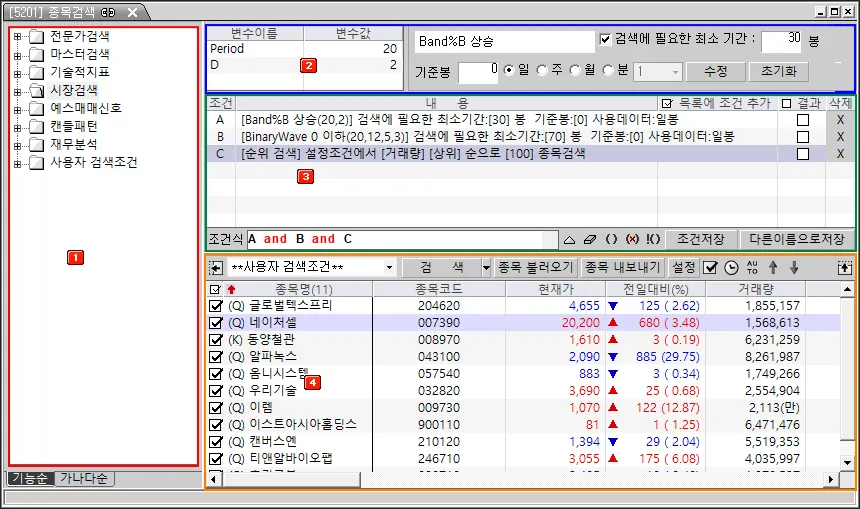Delete condition A with its X
The height and width of the screenshot is (509, 860).
tap(840, 120)
